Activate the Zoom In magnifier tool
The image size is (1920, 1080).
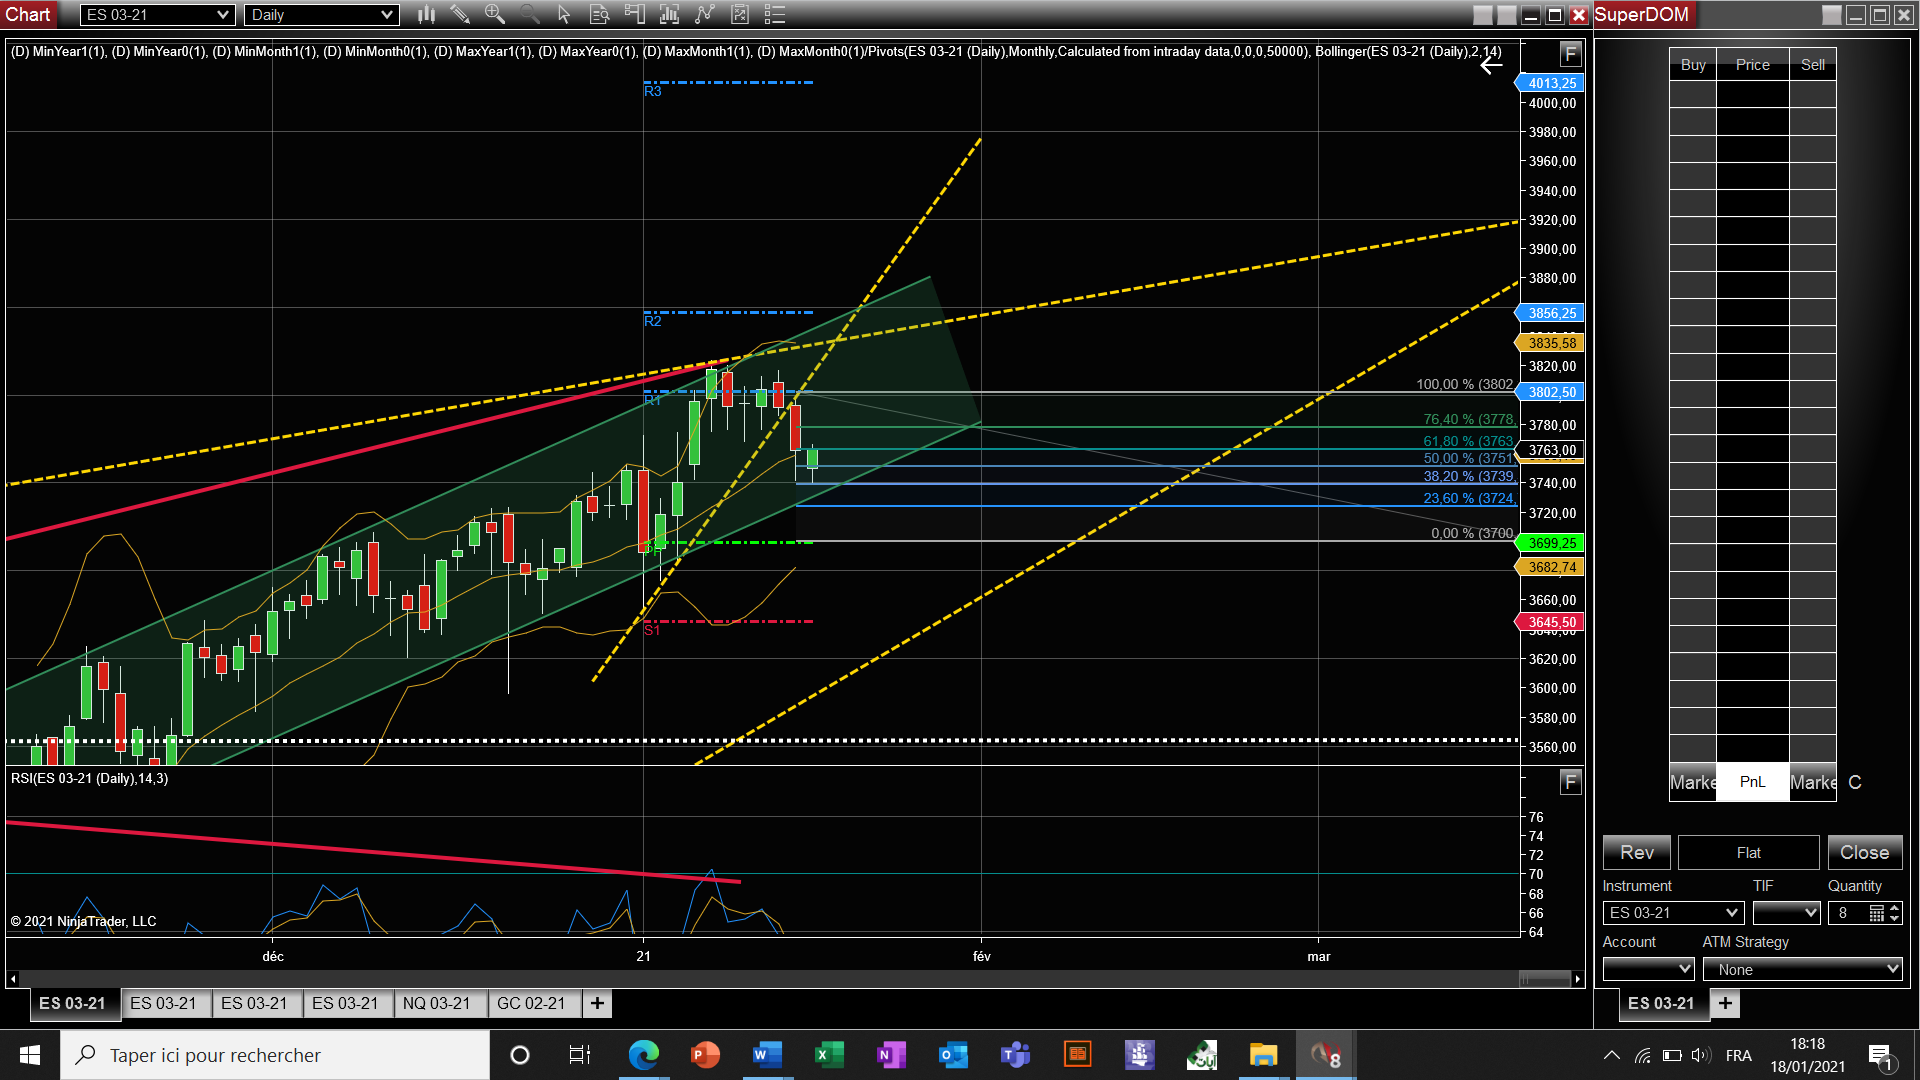pyautogui.click(x=494, y=14)
